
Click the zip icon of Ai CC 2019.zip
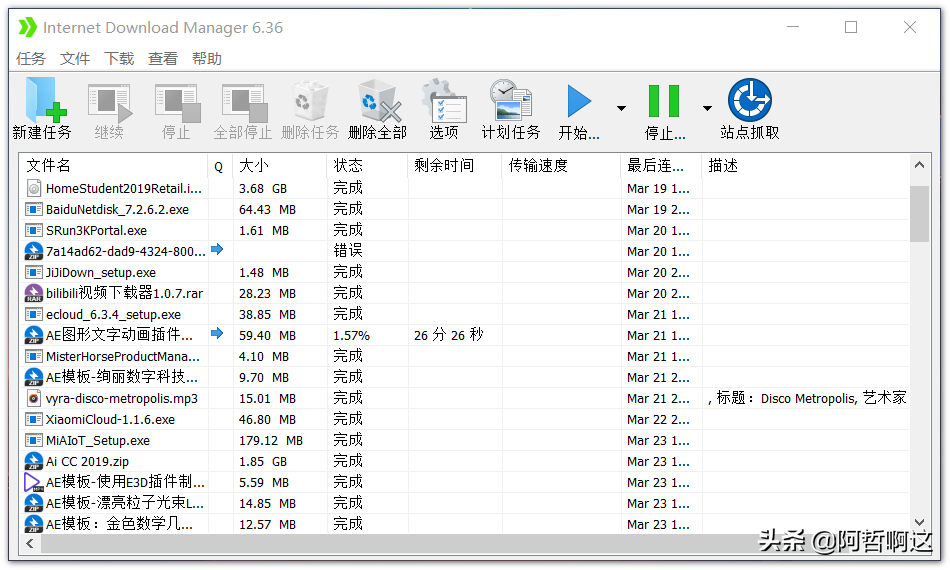[34, 462]
